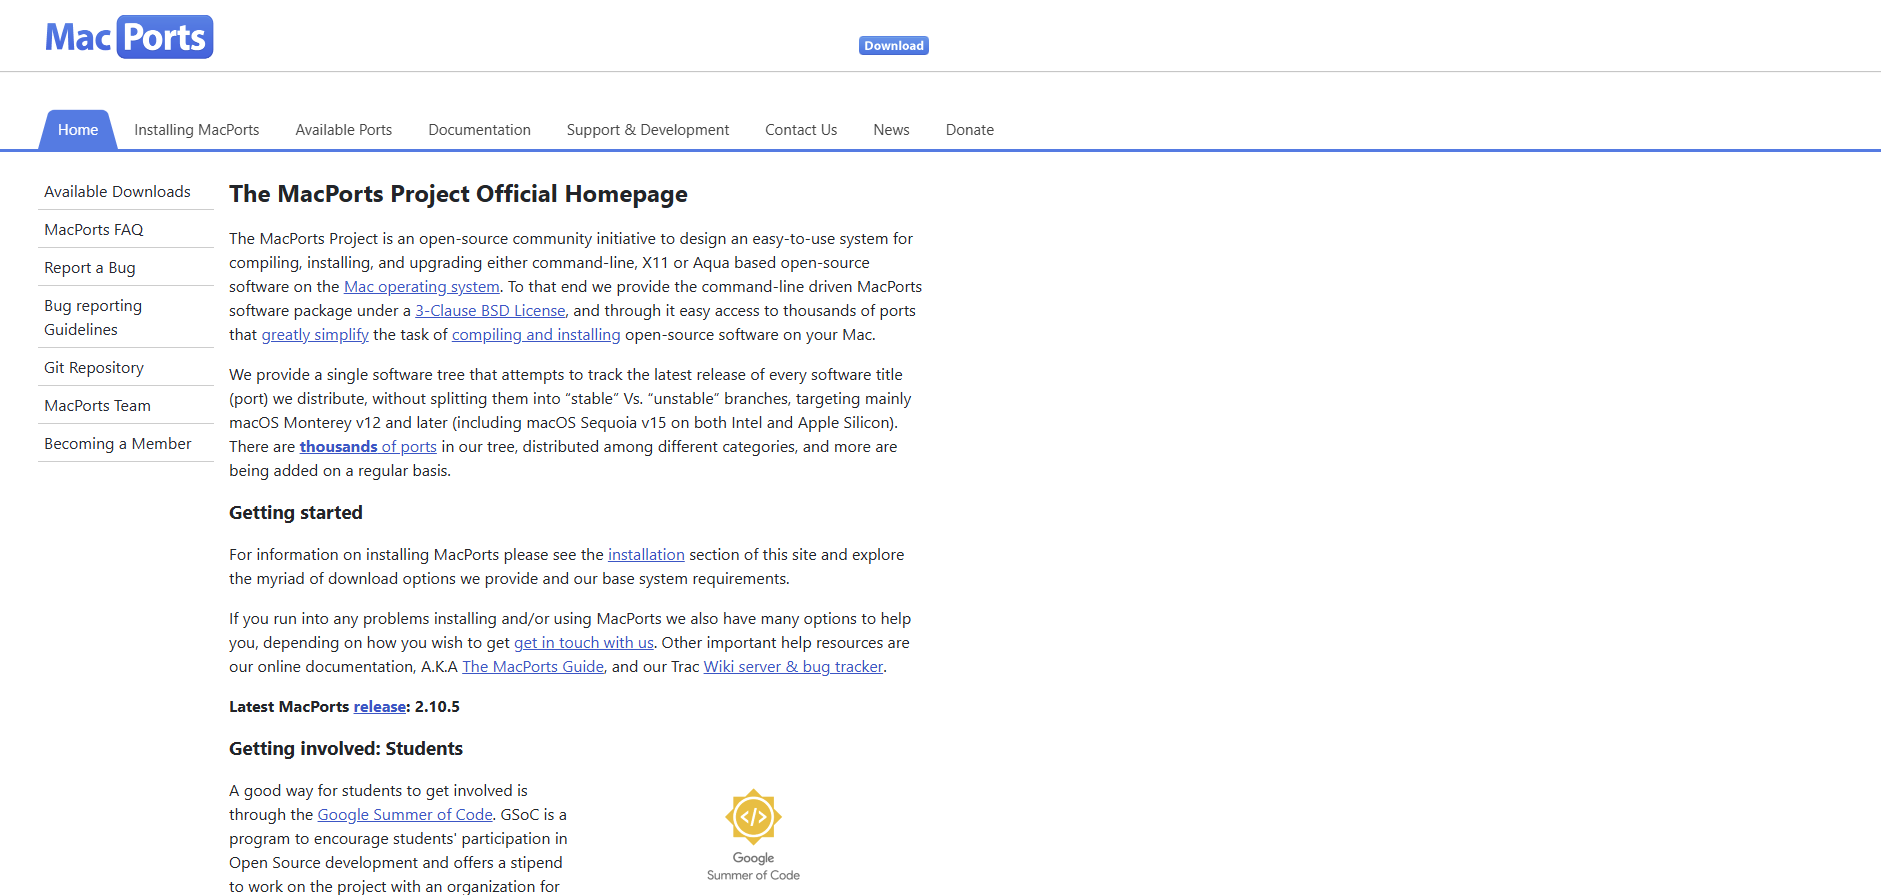Click The MacPorts Project Official Homepage heading
The image size is (1881, 895).
pyautogui.click(x=458, y=194)
